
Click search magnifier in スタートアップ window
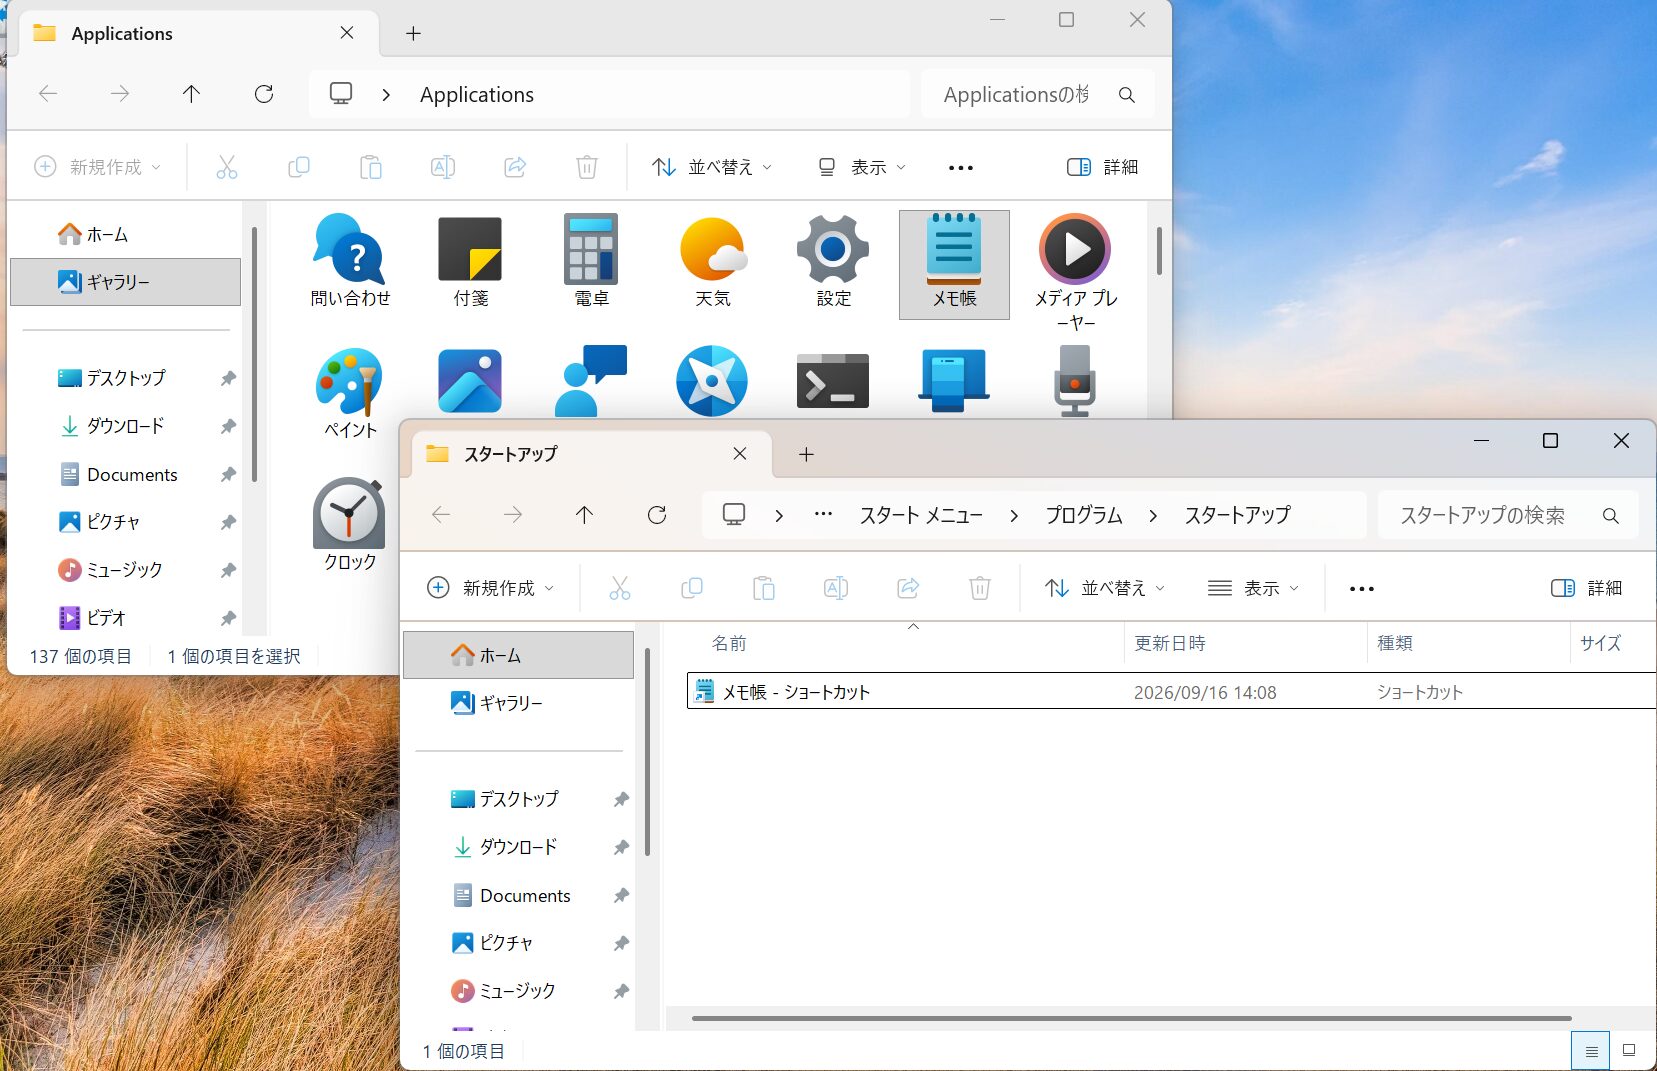1610,515
